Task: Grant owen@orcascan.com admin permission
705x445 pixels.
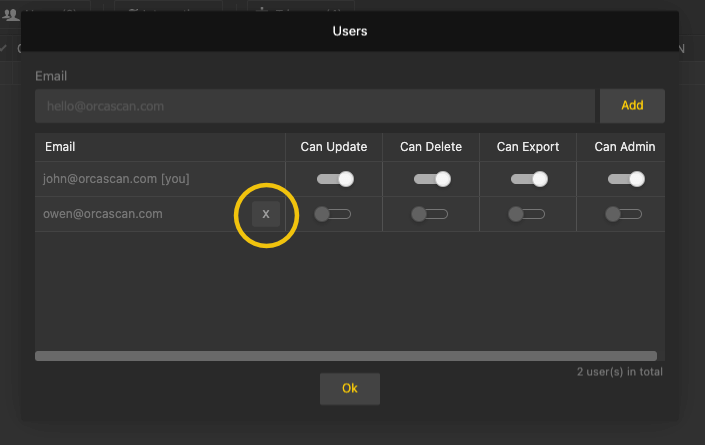Action: click(624, 214)
